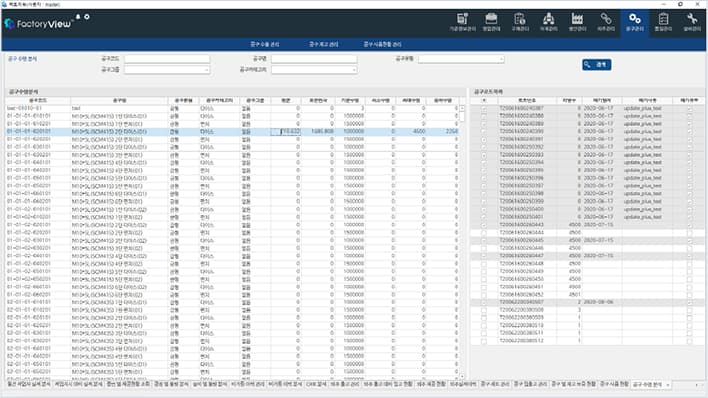This screenshot has height=398, width=708.
Task: Expand the tool type (공구유형) dropdown
Action: point(501,59)
